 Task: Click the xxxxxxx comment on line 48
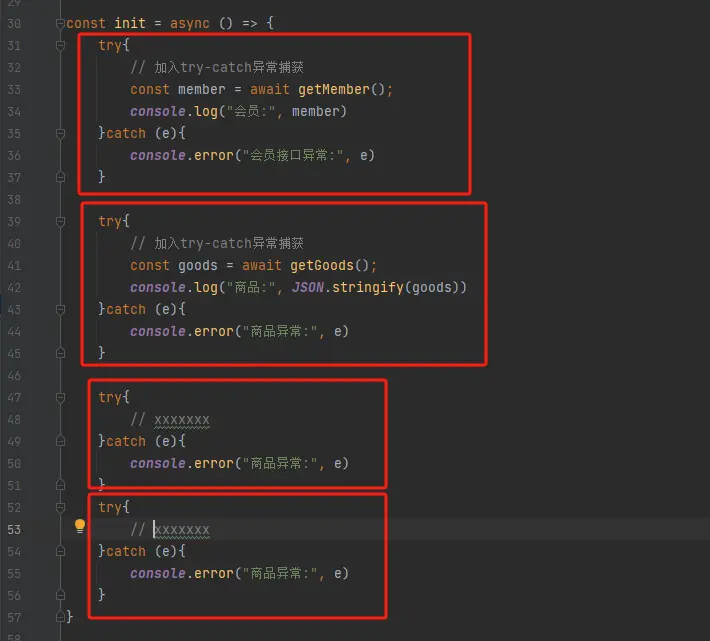(x=170, y=420)
